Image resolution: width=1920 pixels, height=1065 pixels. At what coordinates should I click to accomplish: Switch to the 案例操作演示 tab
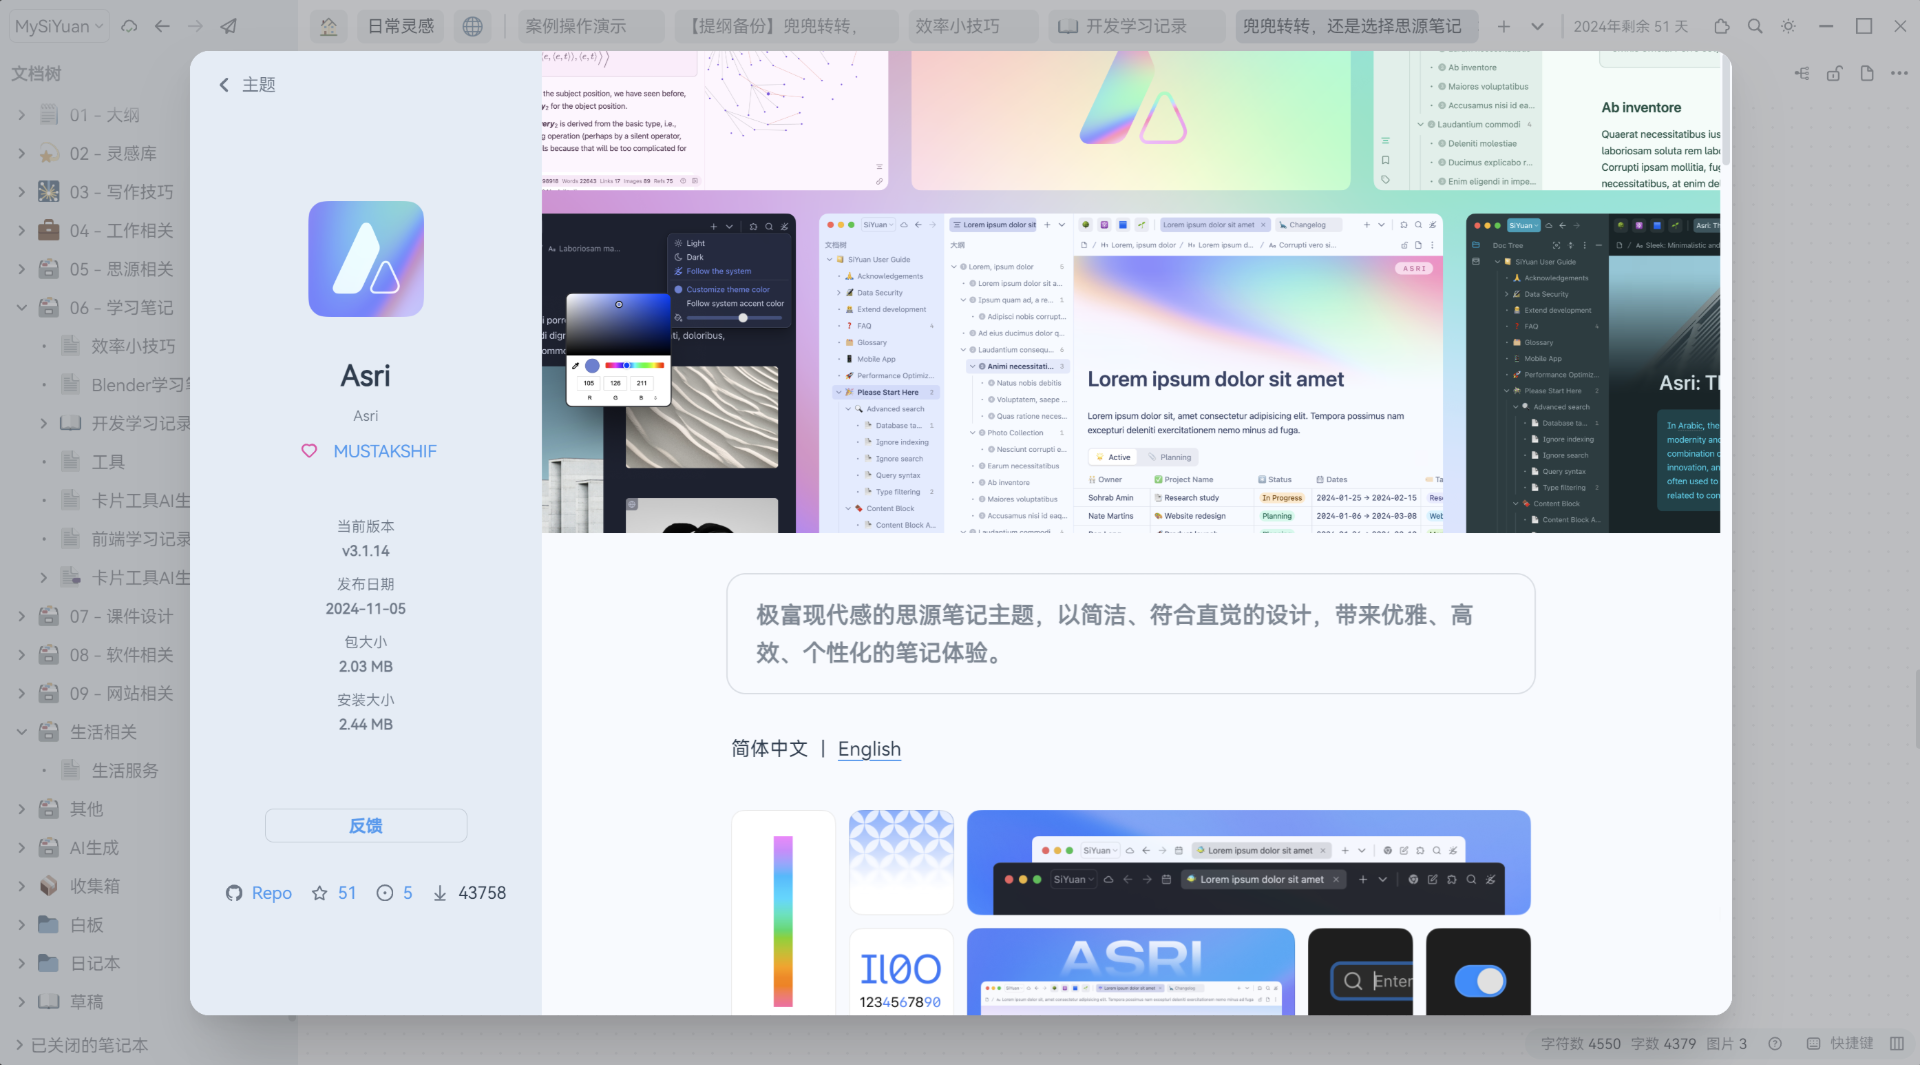[x=590, y=26]
